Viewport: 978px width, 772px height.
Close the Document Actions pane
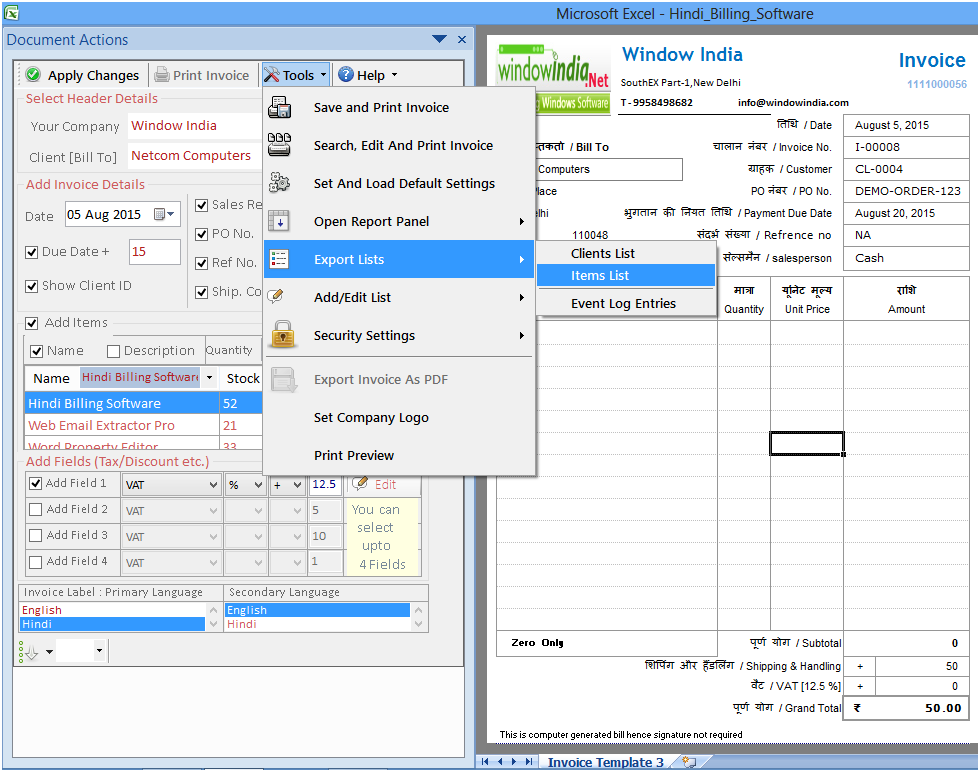(462, 39)
